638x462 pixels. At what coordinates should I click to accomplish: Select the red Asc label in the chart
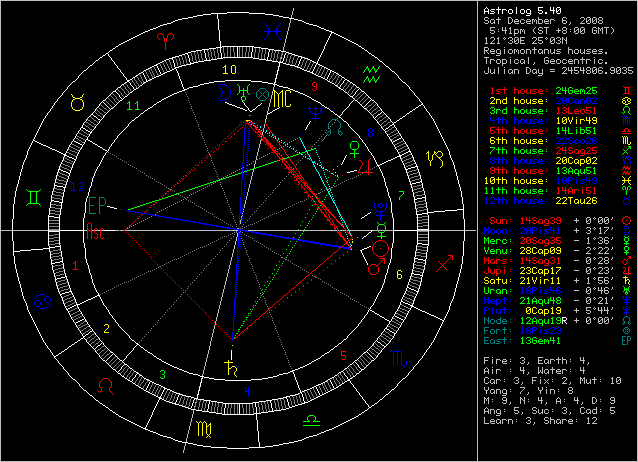coord(97,231)
